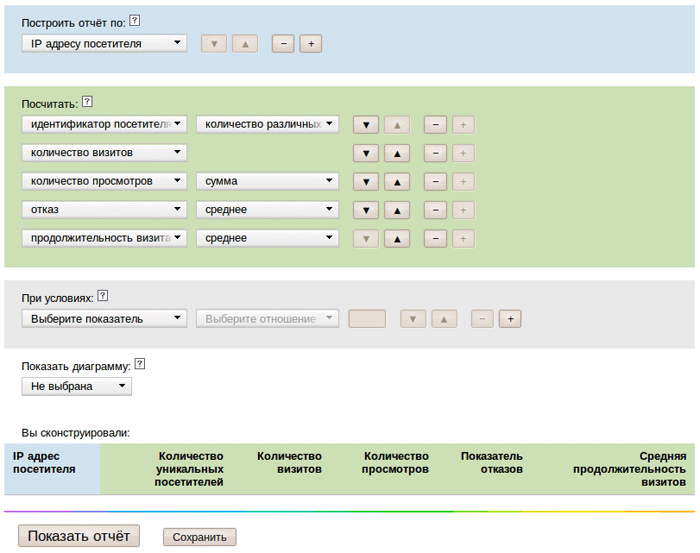Open отказ metric dropdown
This screenshot has width=700, height=553.
(104, 210)
